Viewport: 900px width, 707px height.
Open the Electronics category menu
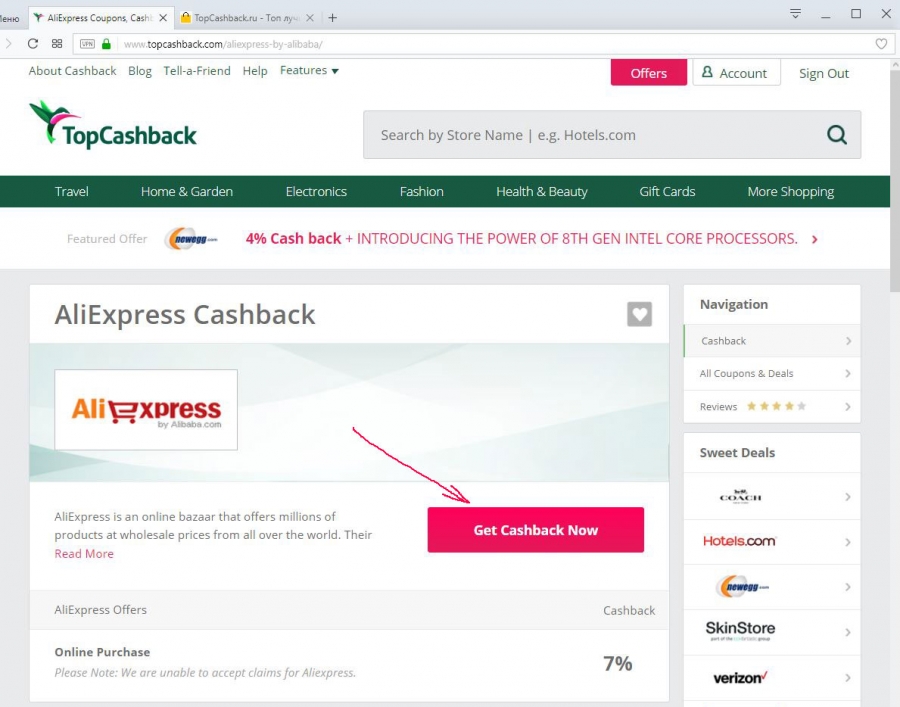point(316,192)
